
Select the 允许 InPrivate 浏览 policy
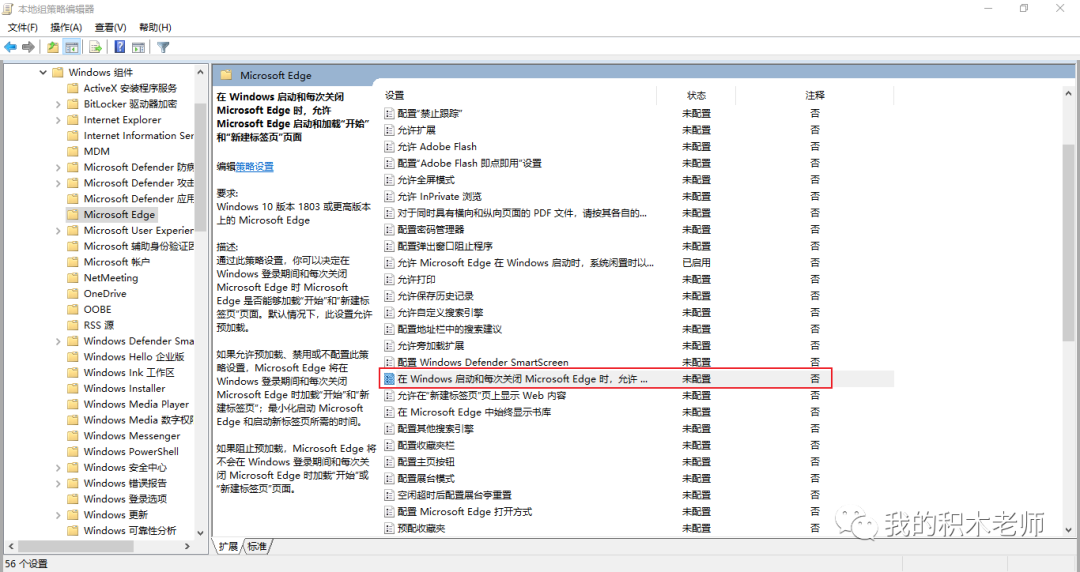[x=439, y=196]
